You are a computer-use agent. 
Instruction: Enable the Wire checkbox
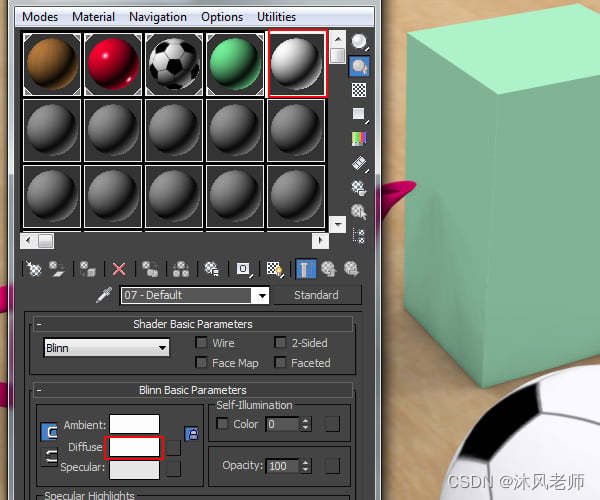[x=201, y=342]
